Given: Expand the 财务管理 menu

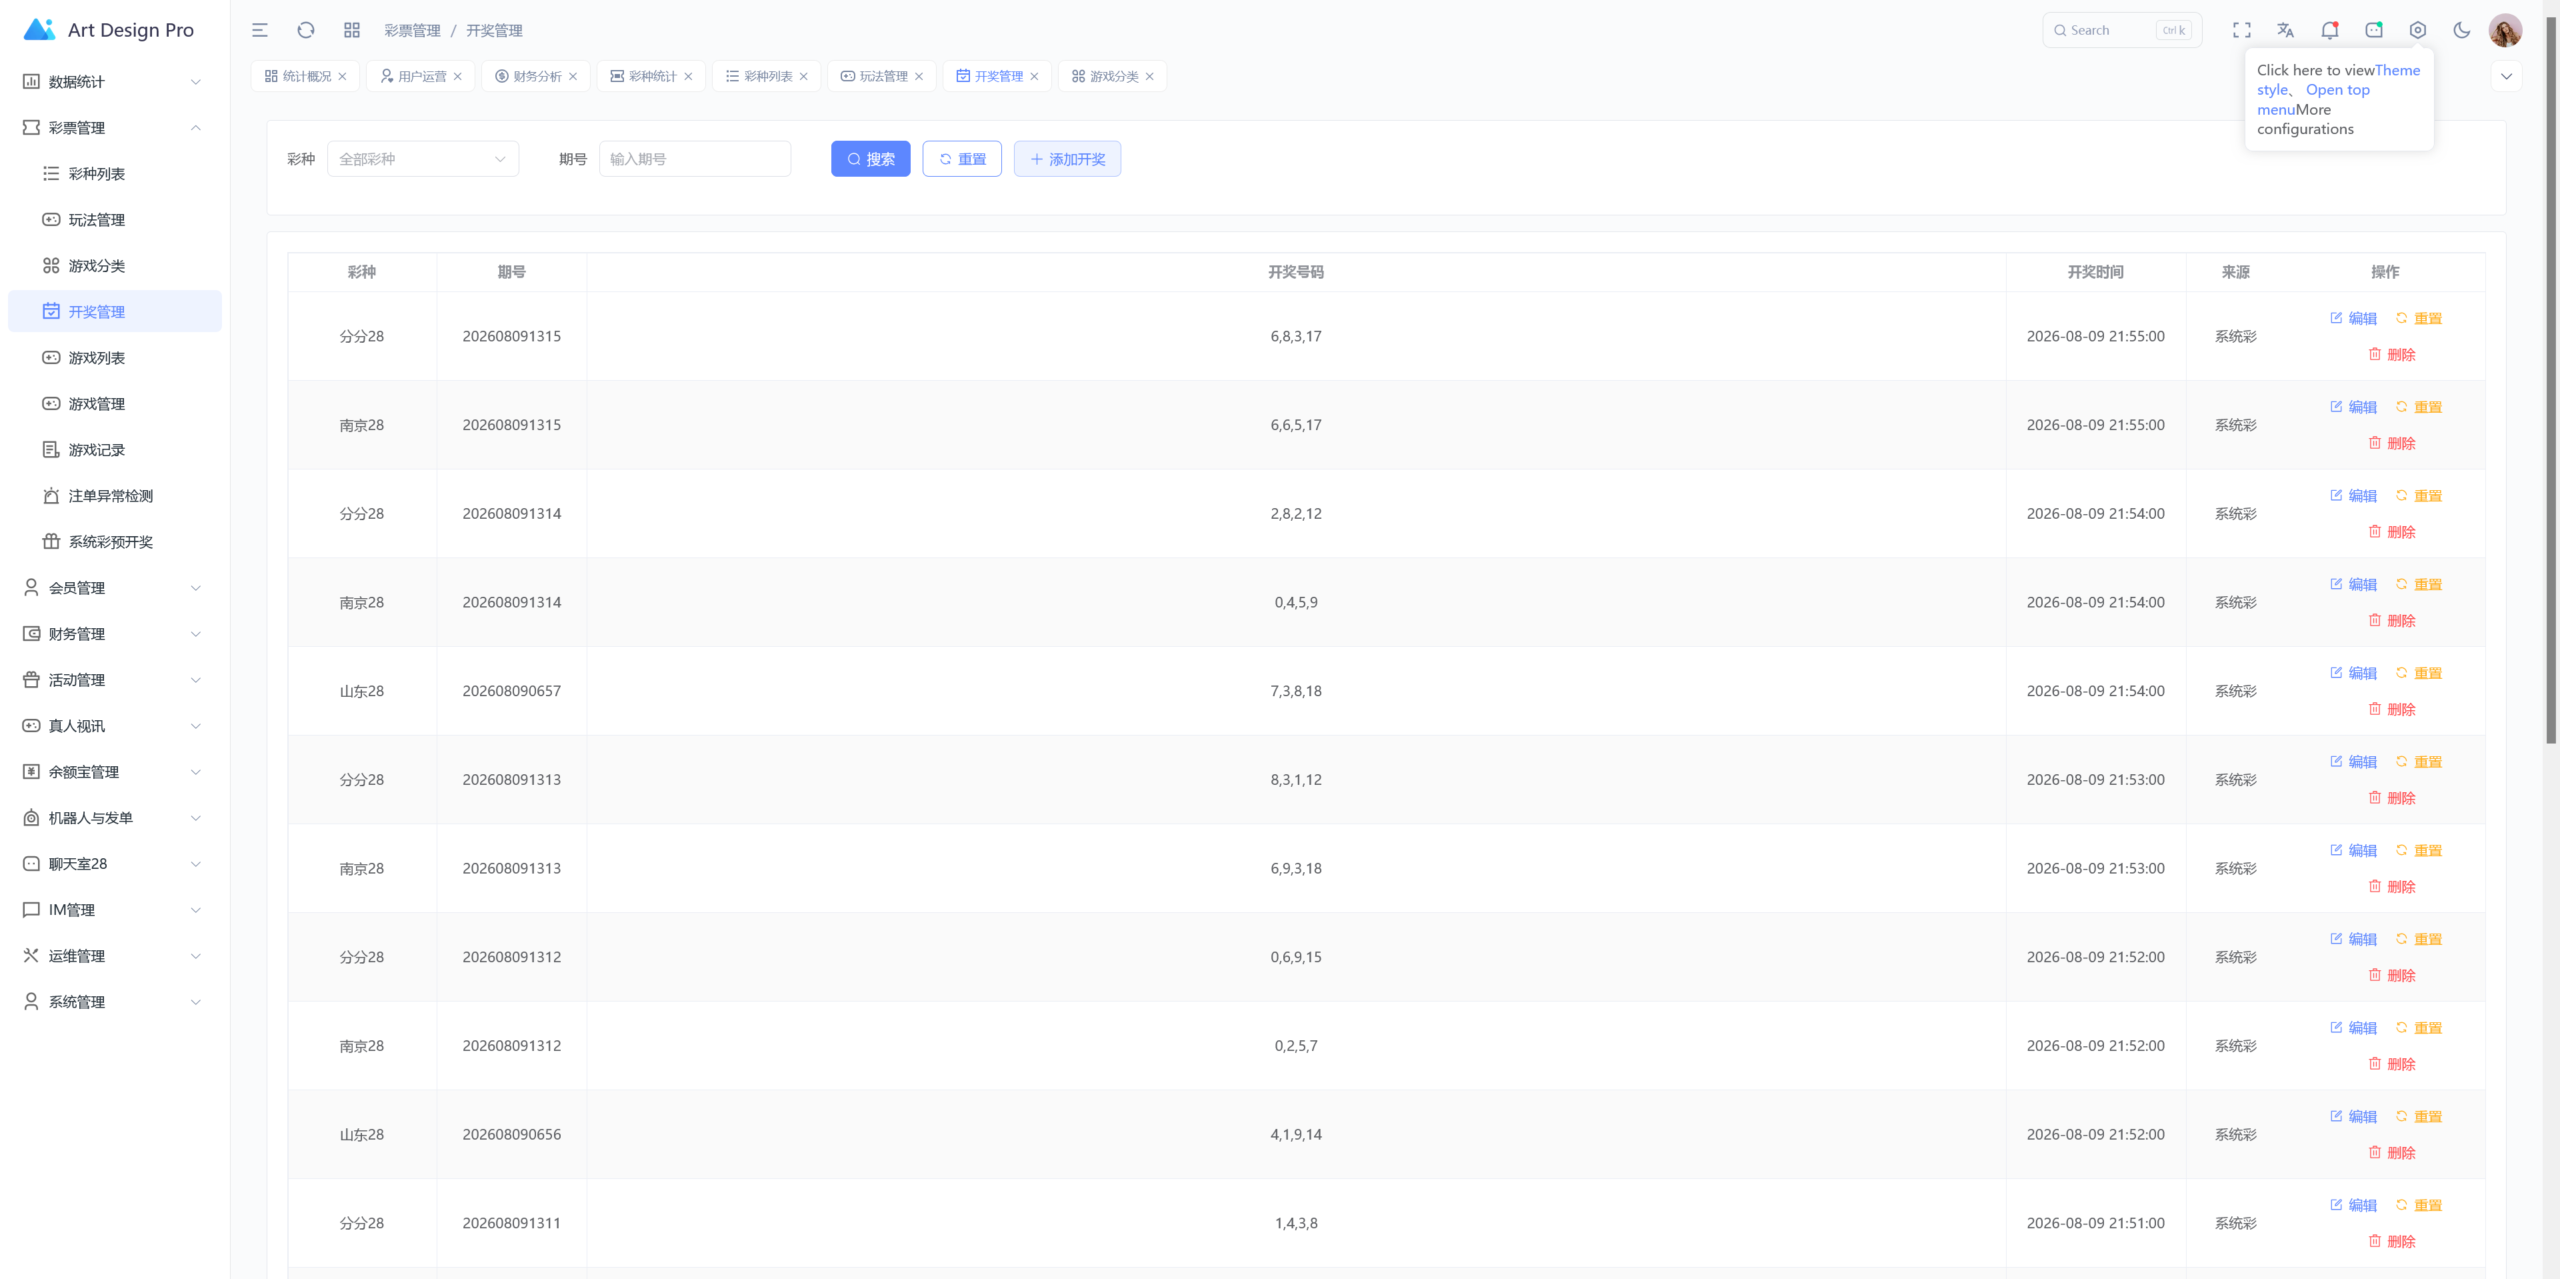Looking at the screenshot, I should 115,634.
